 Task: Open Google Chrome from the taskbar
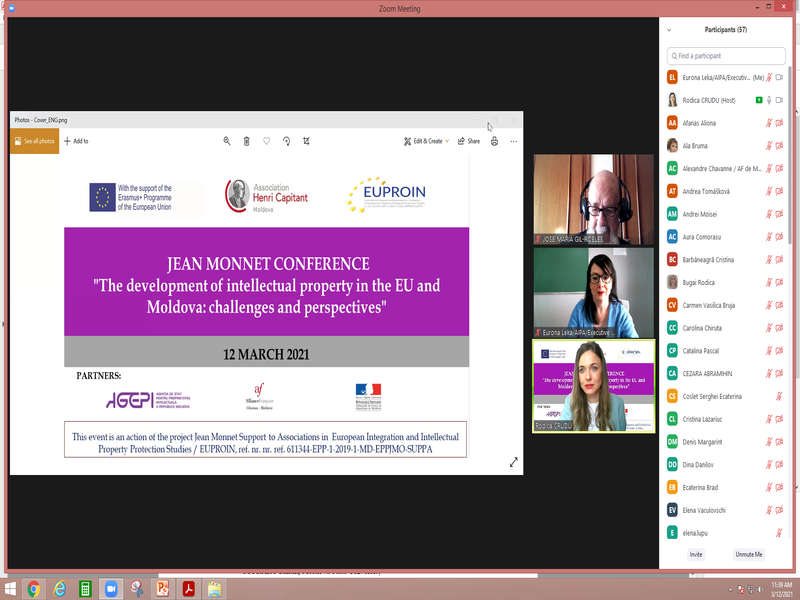pos(34,588)
